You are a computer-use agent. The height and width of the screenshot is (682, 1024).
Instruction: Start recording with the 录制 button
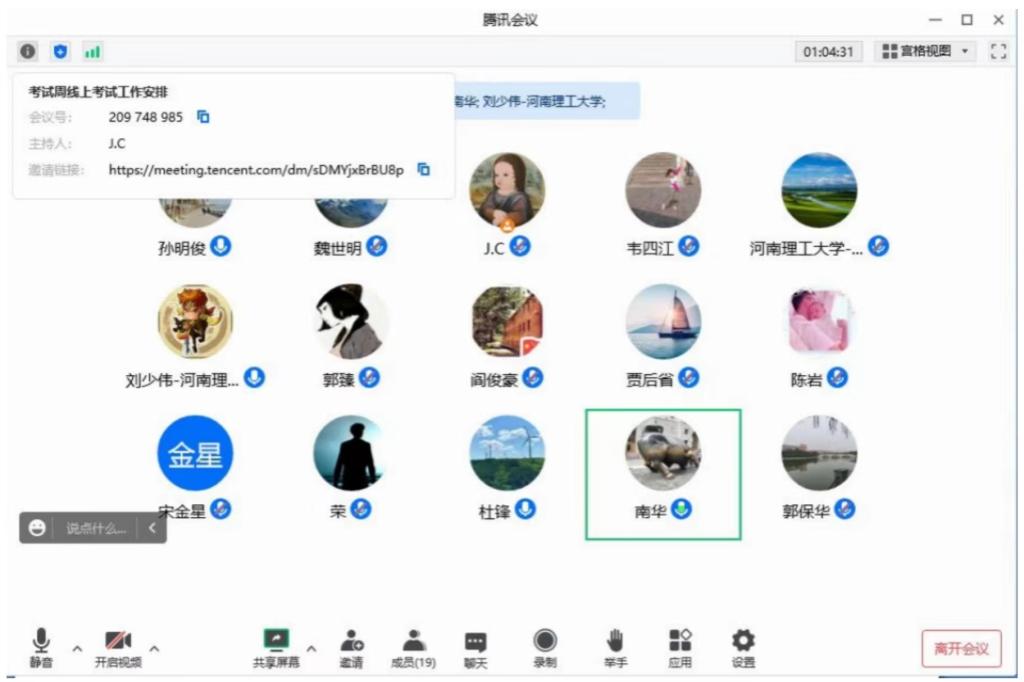(545, 648)
